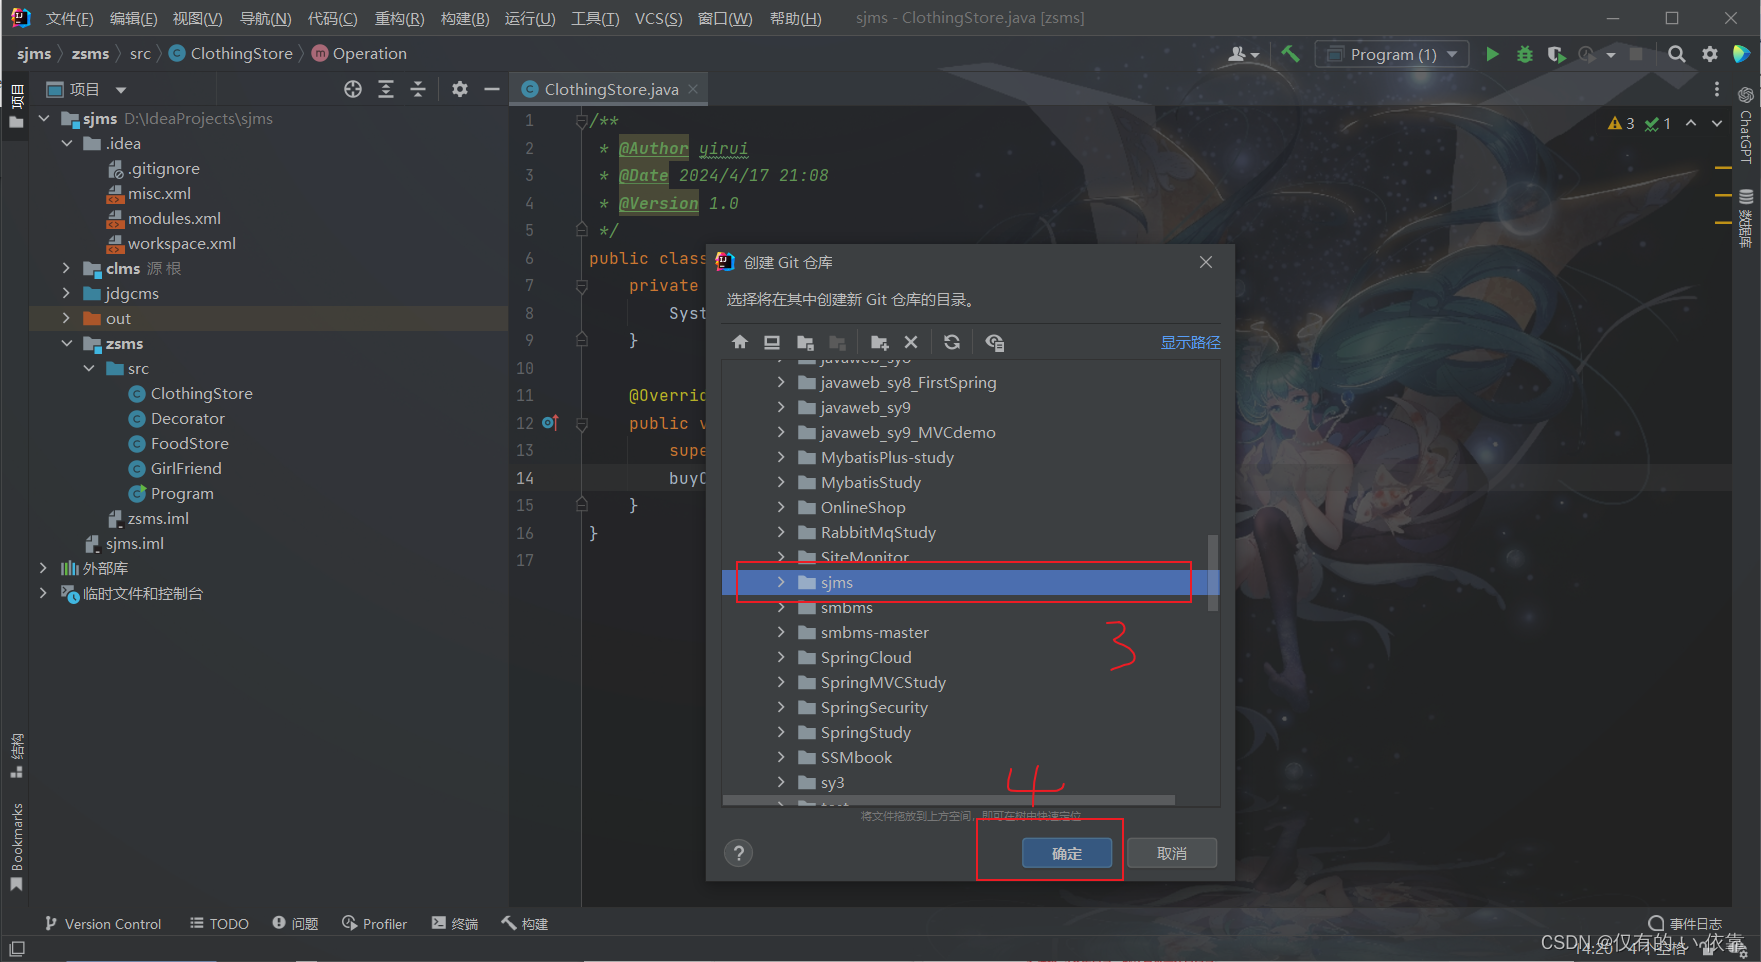Click the gutter override icon on line 12
The height and width of the screenshot is (962, 1761).
pos(550,423)
